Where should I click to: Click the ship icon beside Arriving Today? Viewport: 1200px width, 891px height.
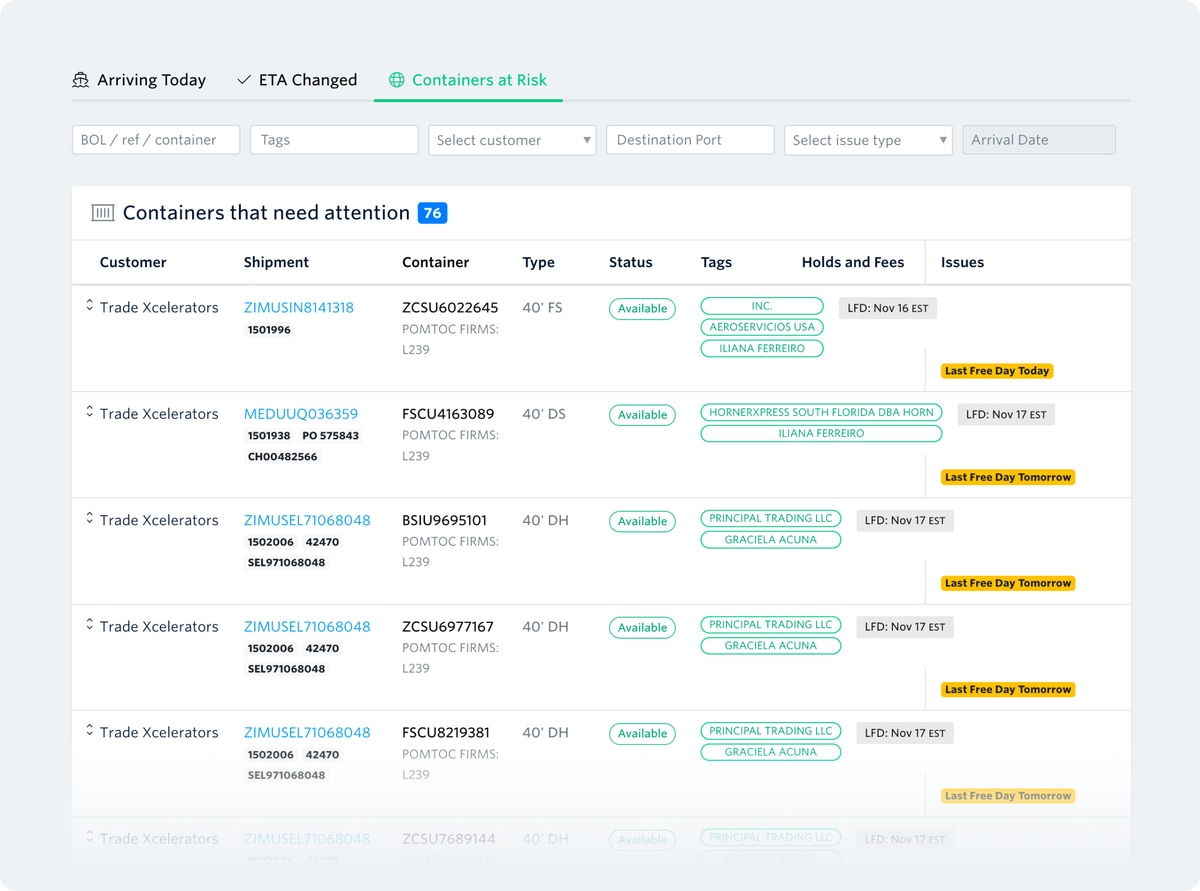(80, 79)
